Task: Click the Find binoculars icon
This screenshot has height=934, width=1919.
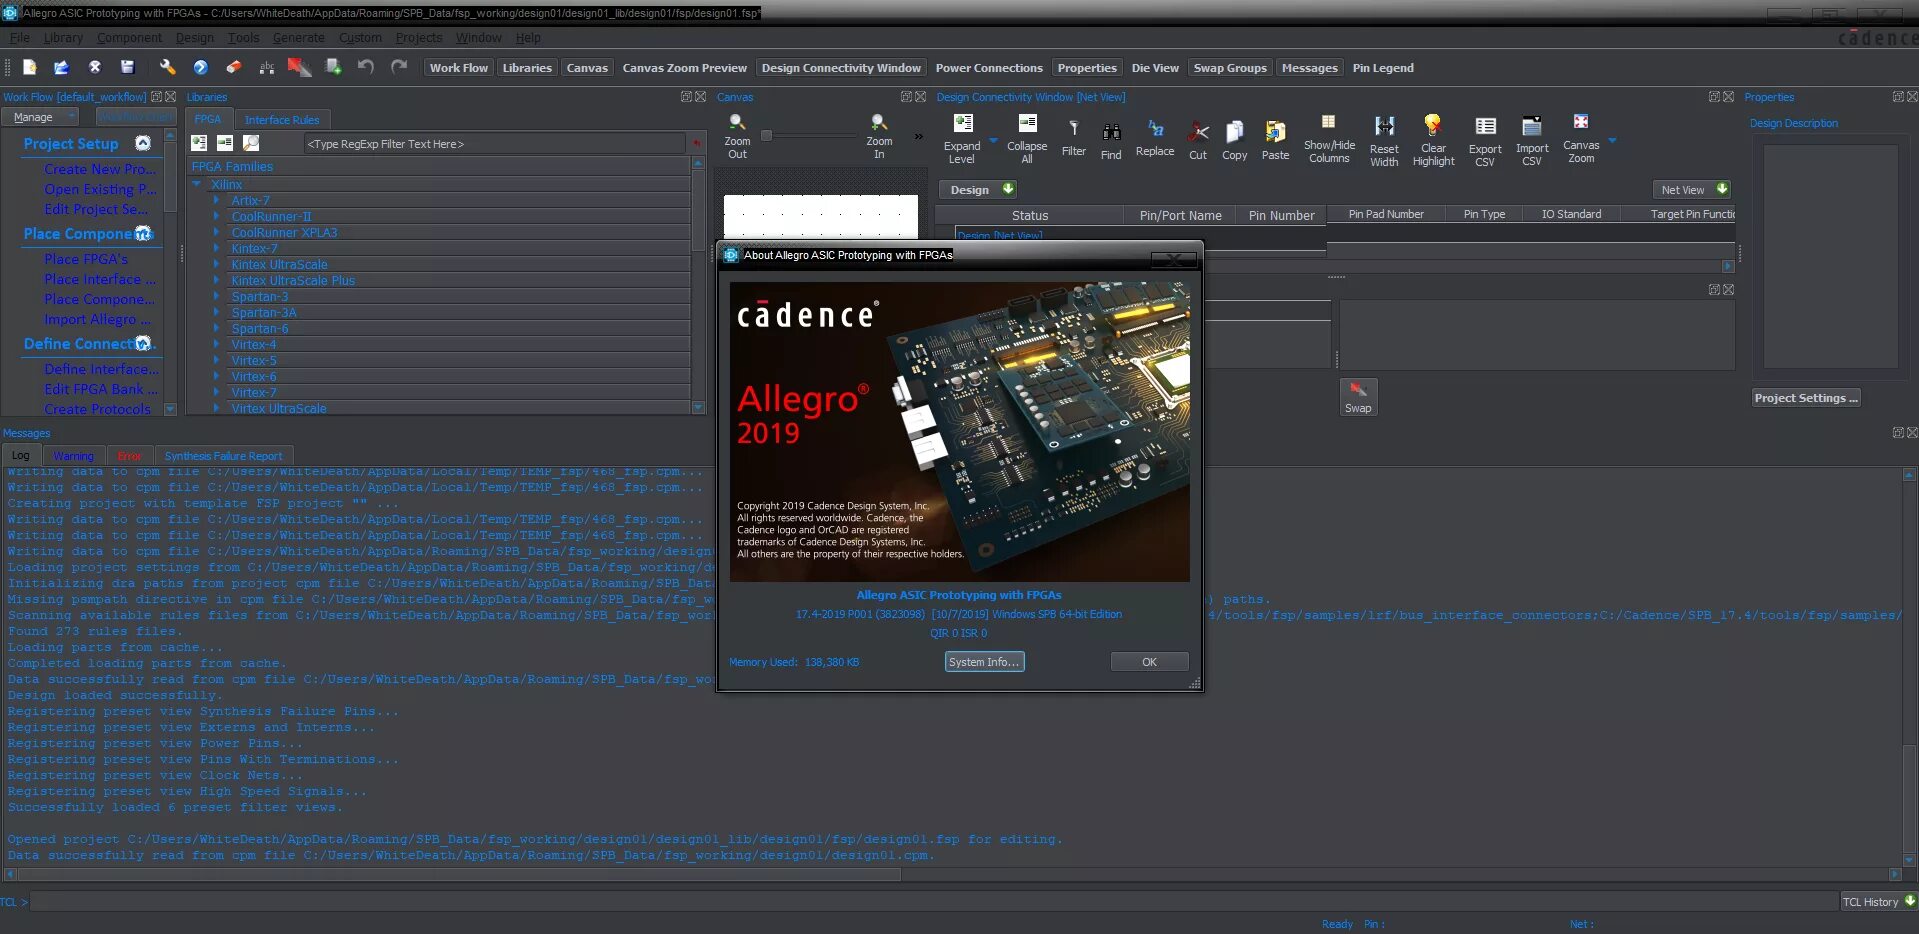Action: click(x=1111, y=142)
